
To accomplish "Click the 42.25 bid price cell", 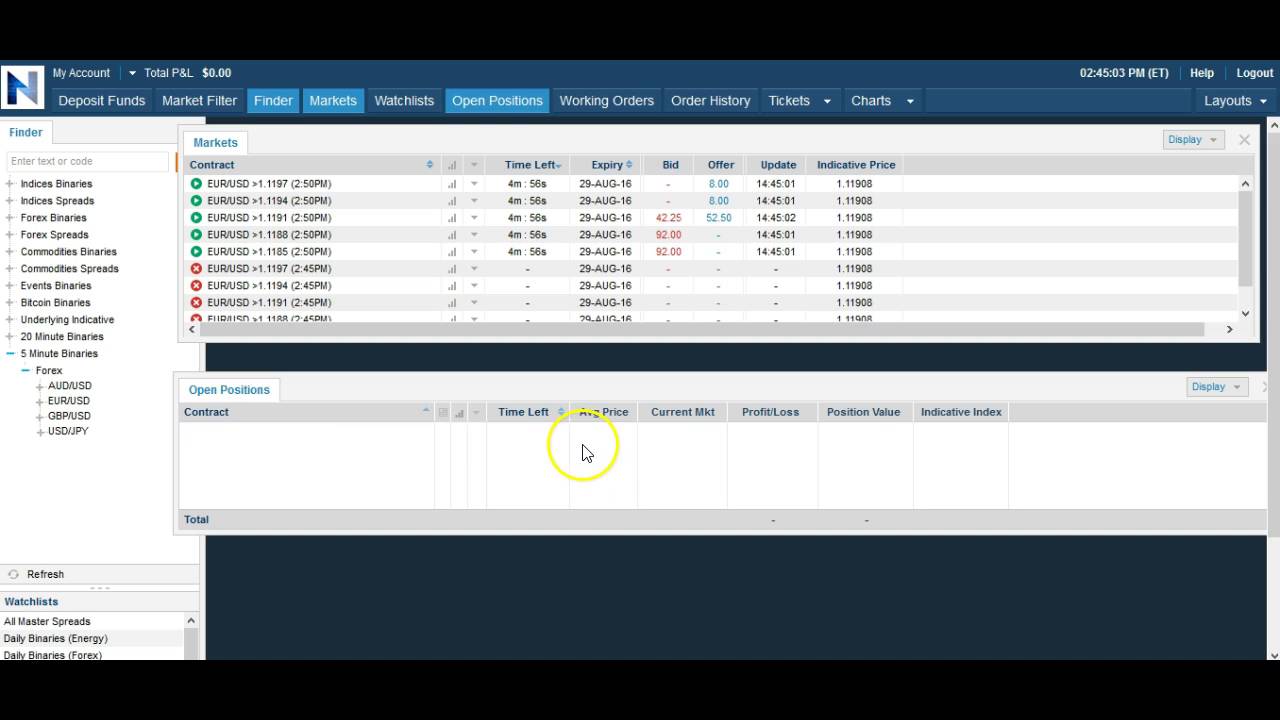I will coord(668,218).
